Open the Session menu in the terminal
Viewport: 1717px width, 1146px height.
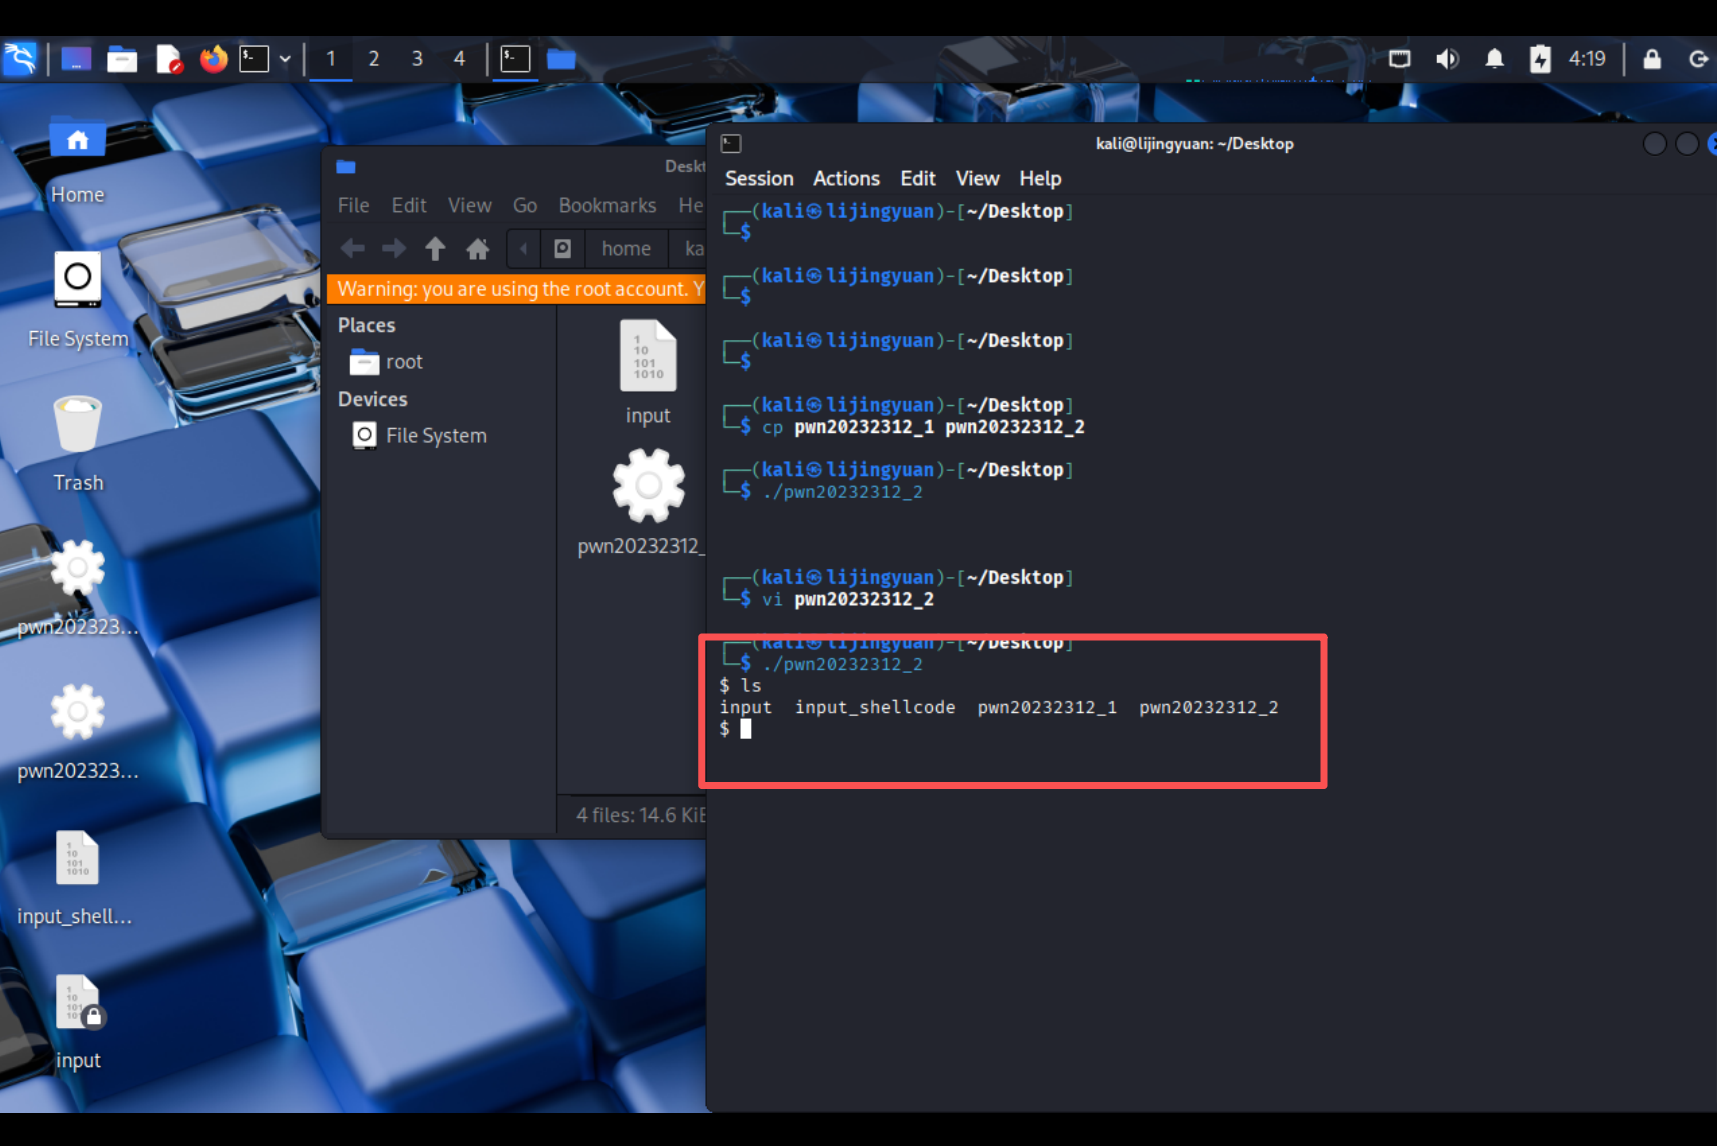759,178
